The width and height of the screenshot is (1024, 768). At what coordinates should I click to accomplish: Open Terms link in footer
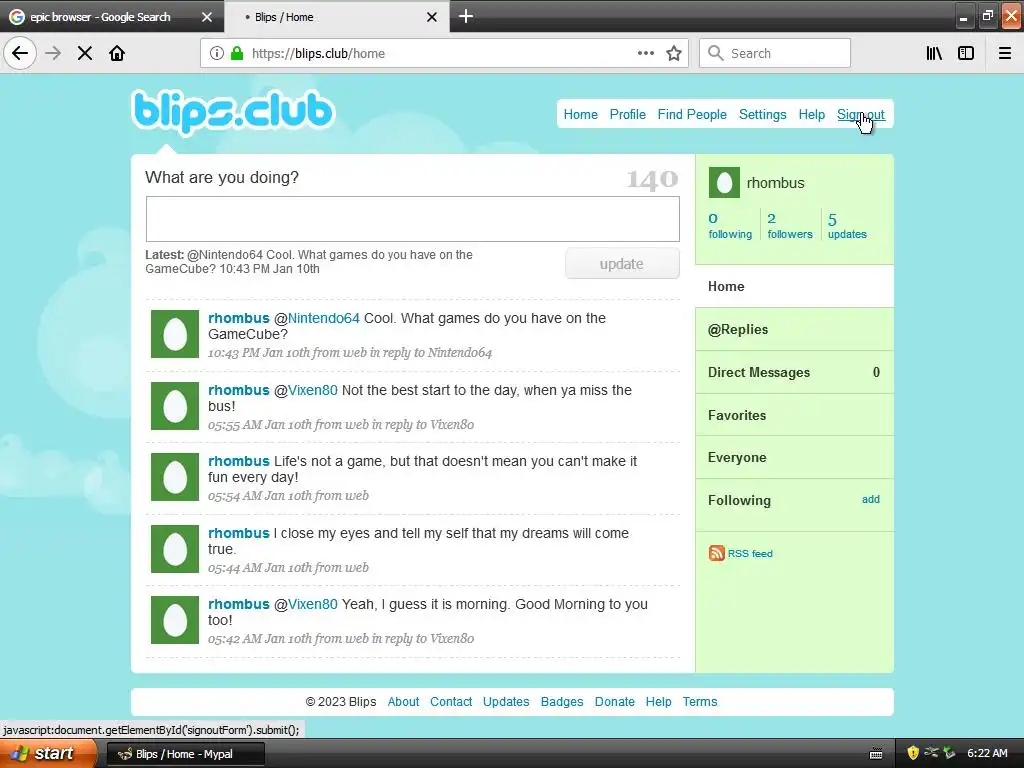pos(699,701)
